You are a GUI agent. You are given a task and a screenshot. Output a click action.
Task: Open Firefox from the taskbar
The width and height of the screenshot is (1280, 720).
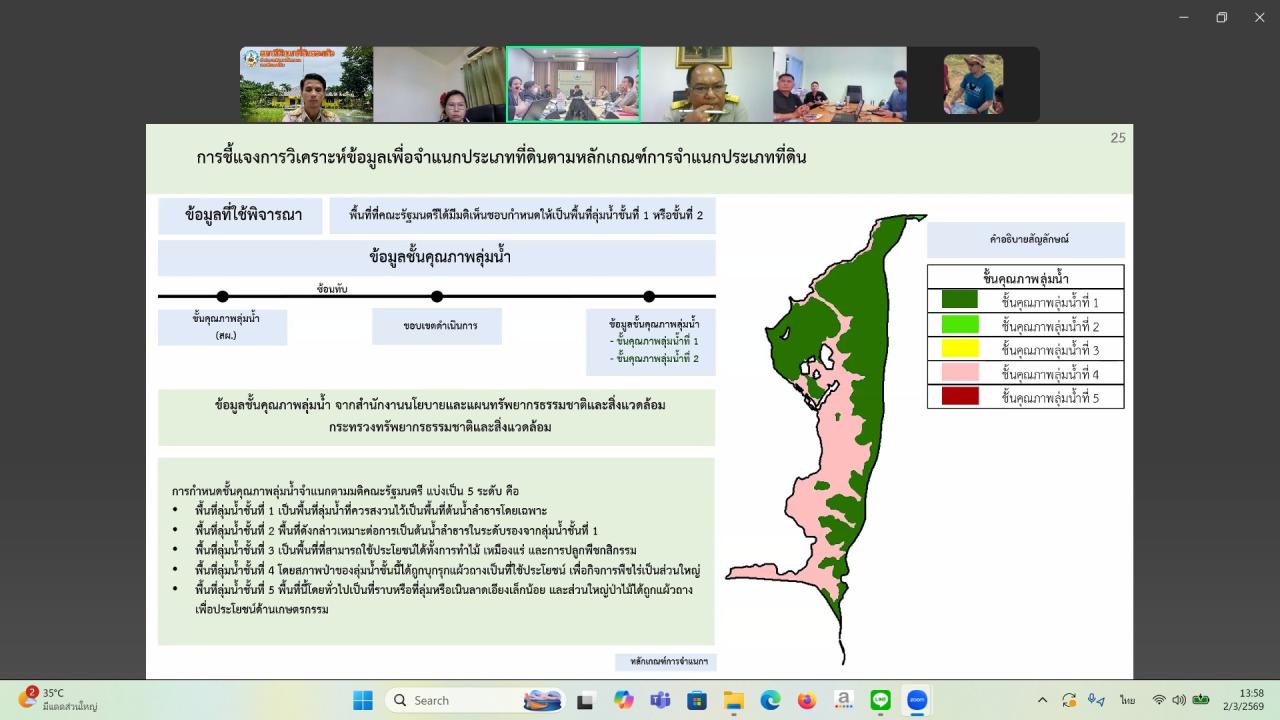(806, 700)
